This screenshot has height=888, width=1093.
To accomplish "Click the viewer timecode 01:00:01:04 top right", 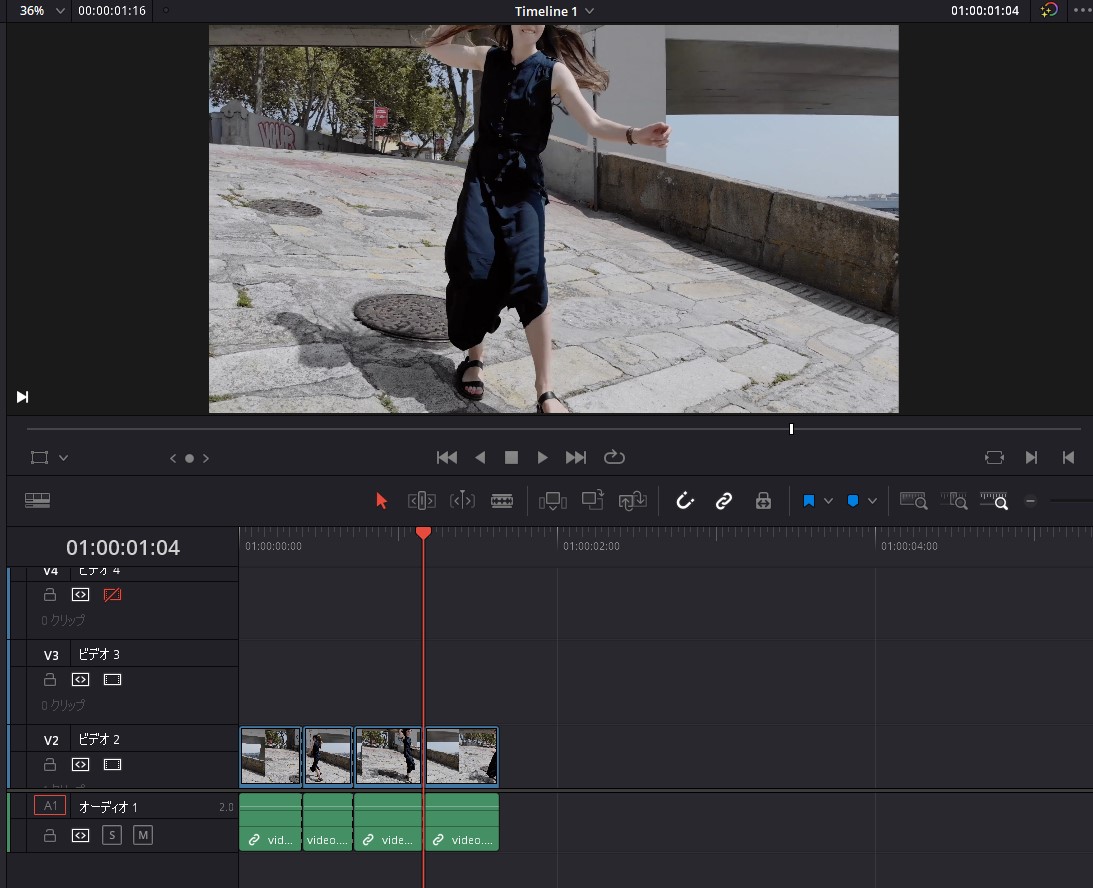I will (984, 10).
